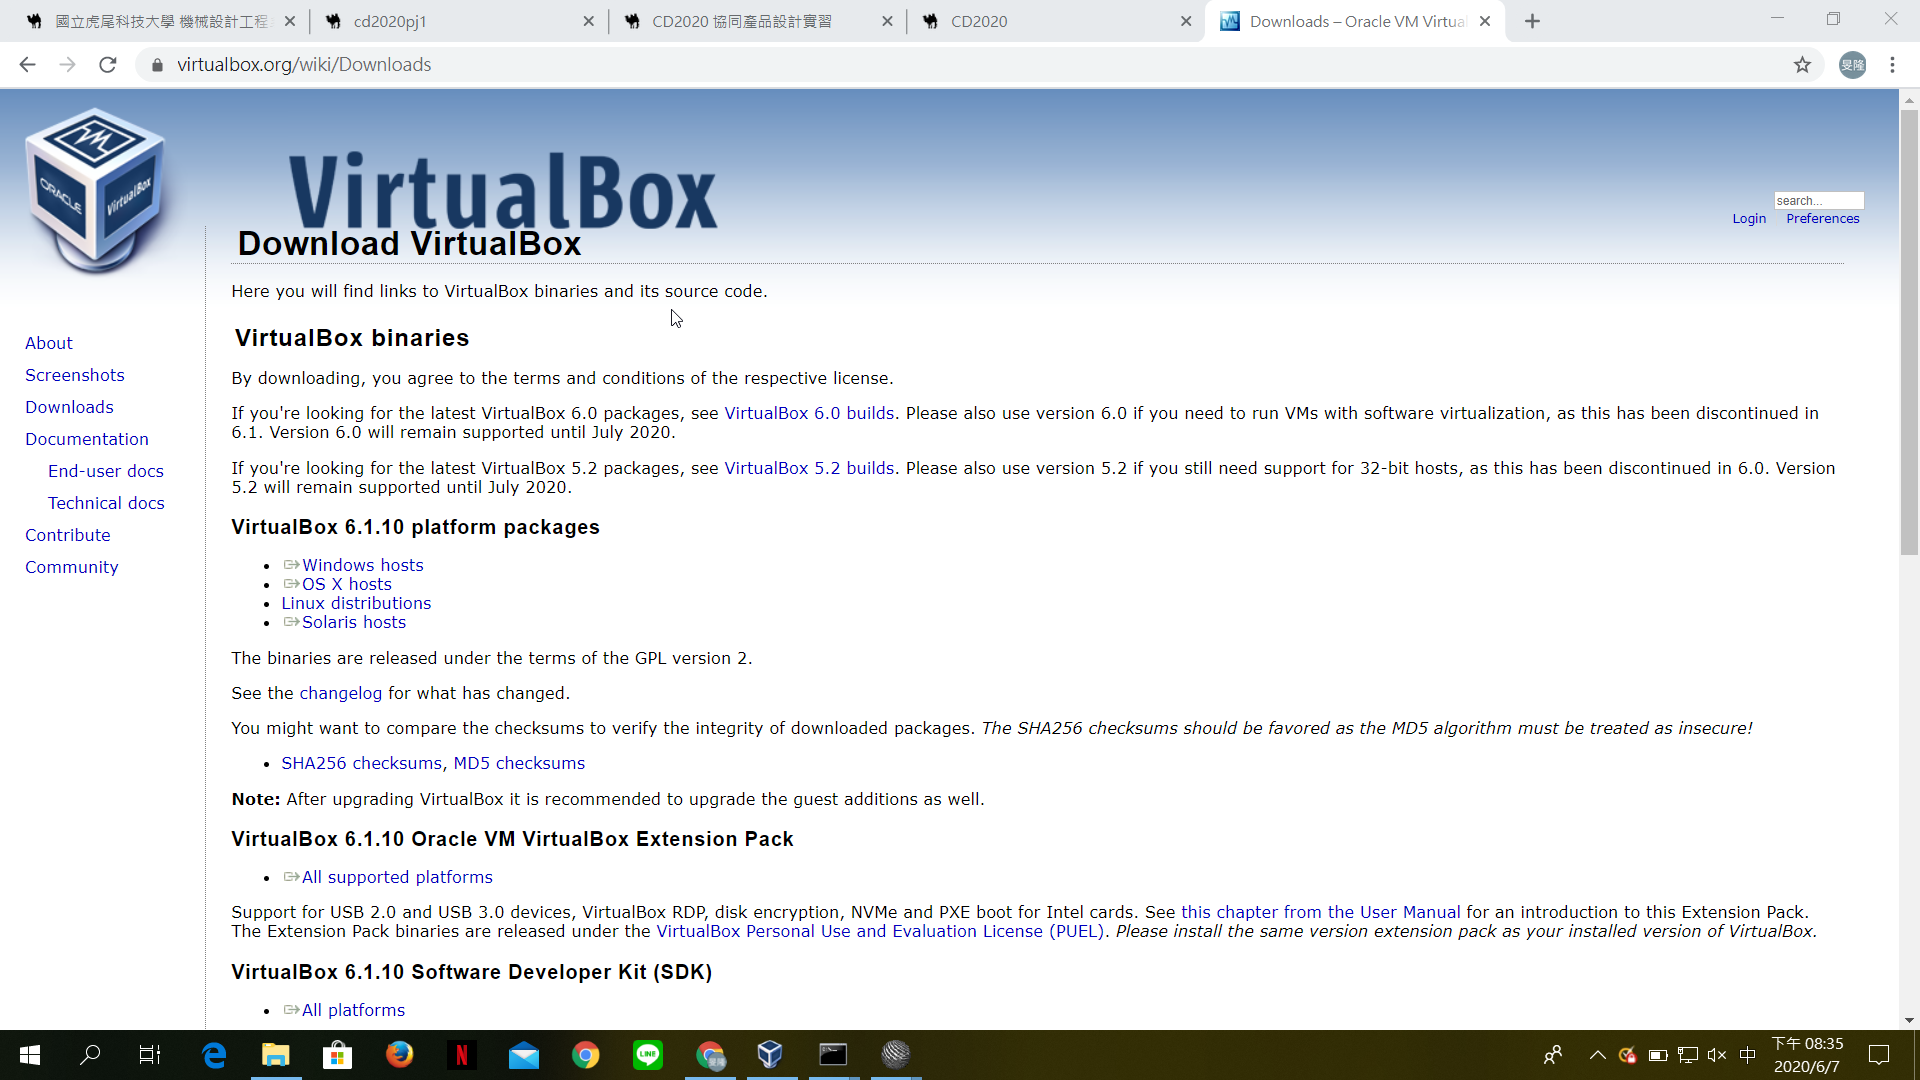Open a new browser tab
The width and height of the screenshot is (1920, 1080).
(x=1532, y=21)
